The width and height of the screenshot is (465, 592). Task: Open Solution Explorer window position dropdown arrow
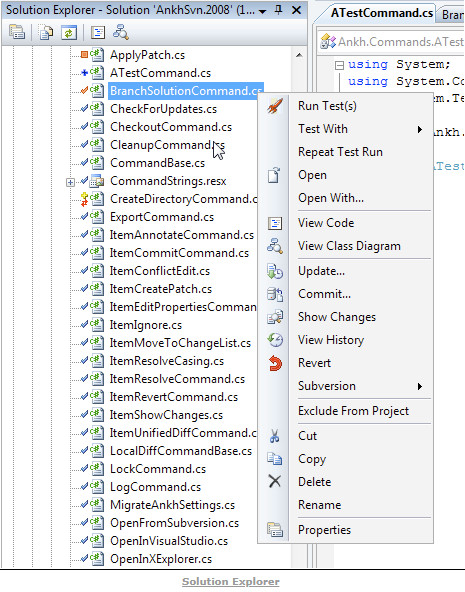(263, 11)
